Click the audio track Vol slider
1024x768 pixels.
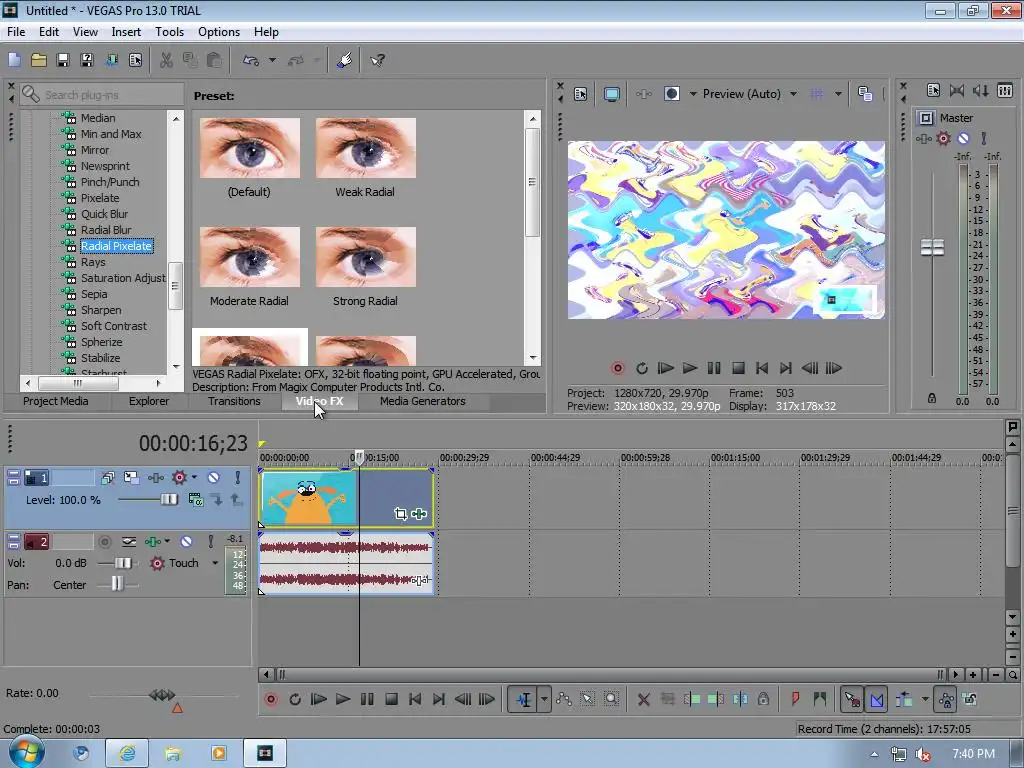[123, 563]
